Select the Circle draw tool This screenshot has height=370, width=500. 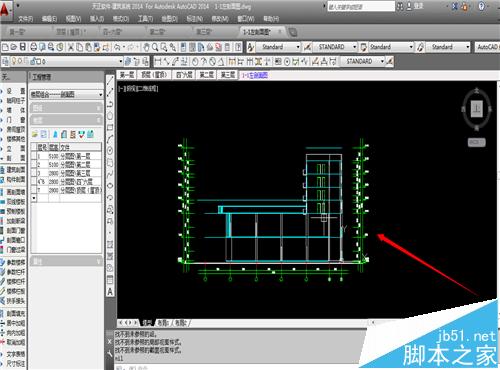tap(110, 151)
